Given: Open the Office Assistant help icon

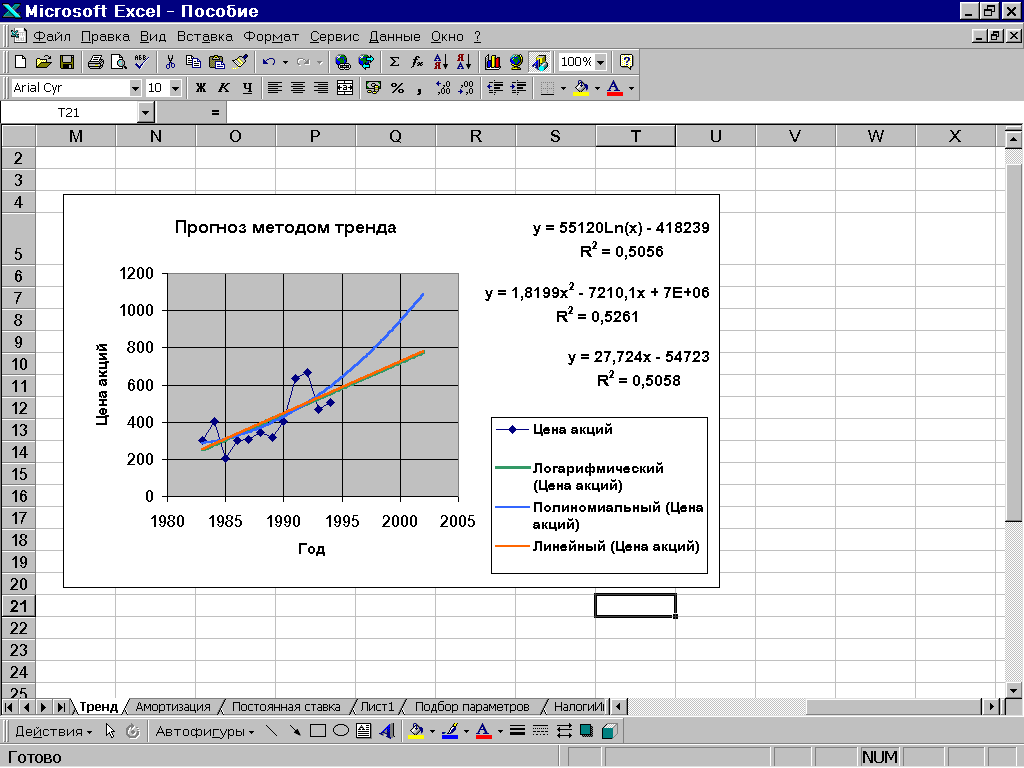Looking at the screenshot, I should (626, 62).
